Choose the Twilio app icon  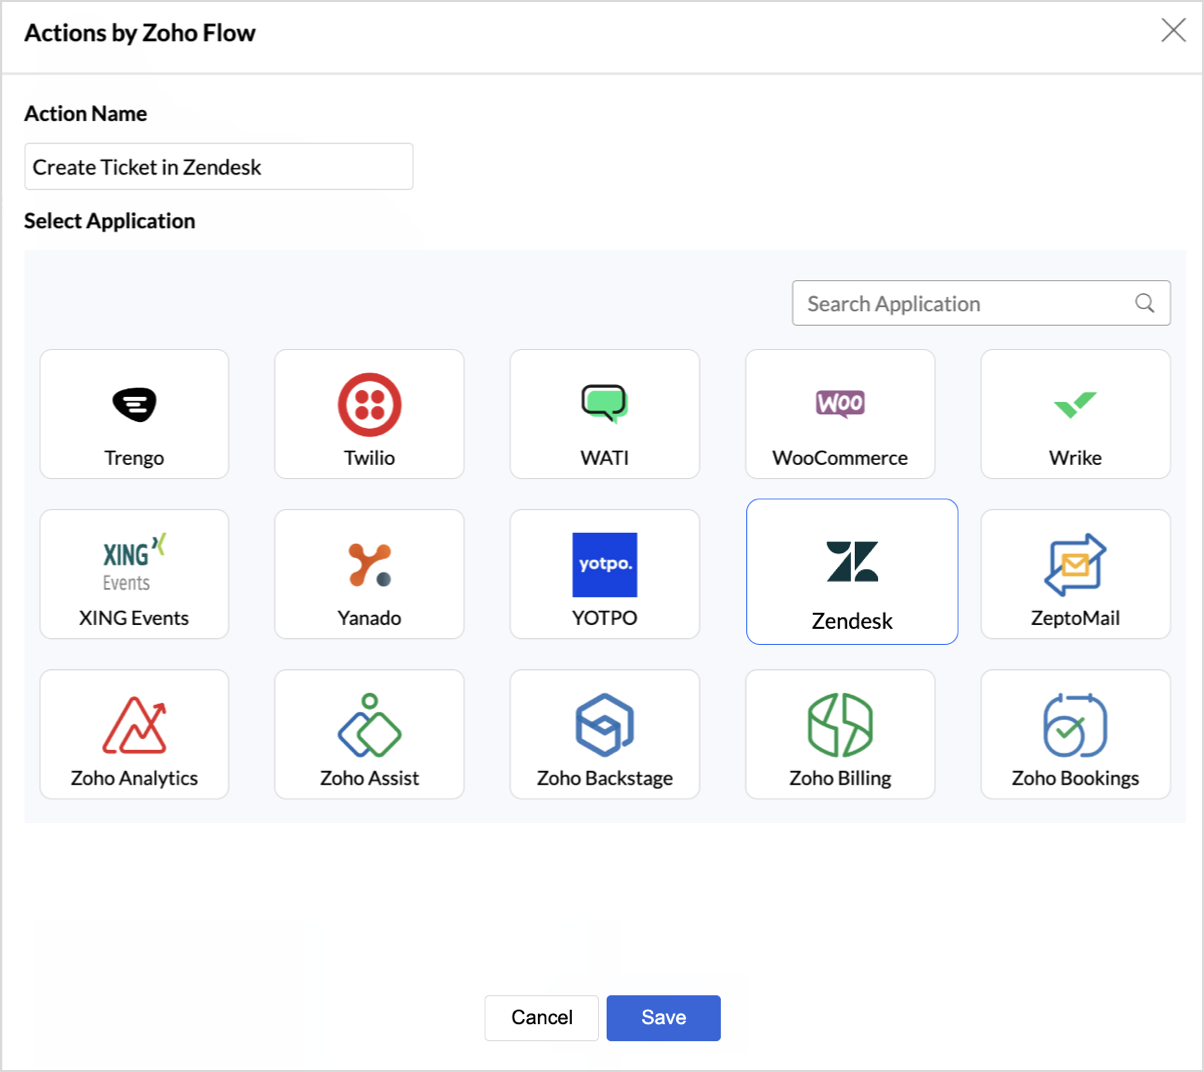pos(369,404)
